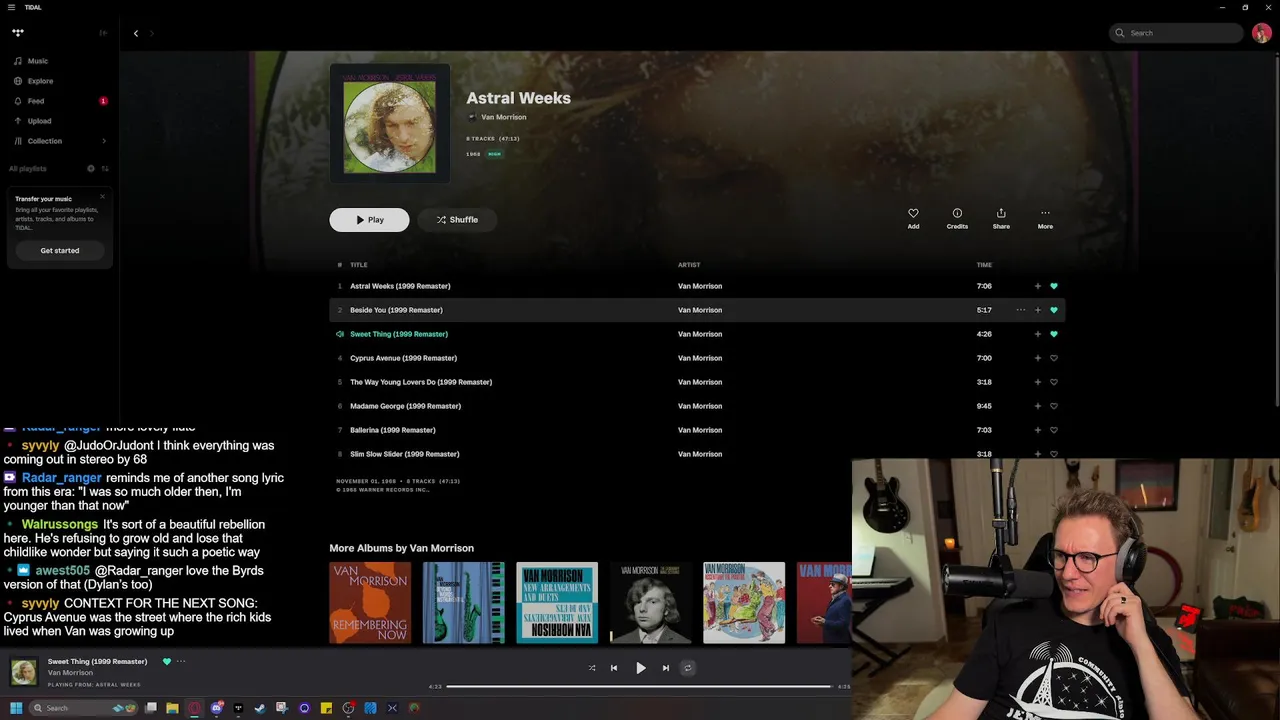
Task: Skip to previous track
Action: 614,668
